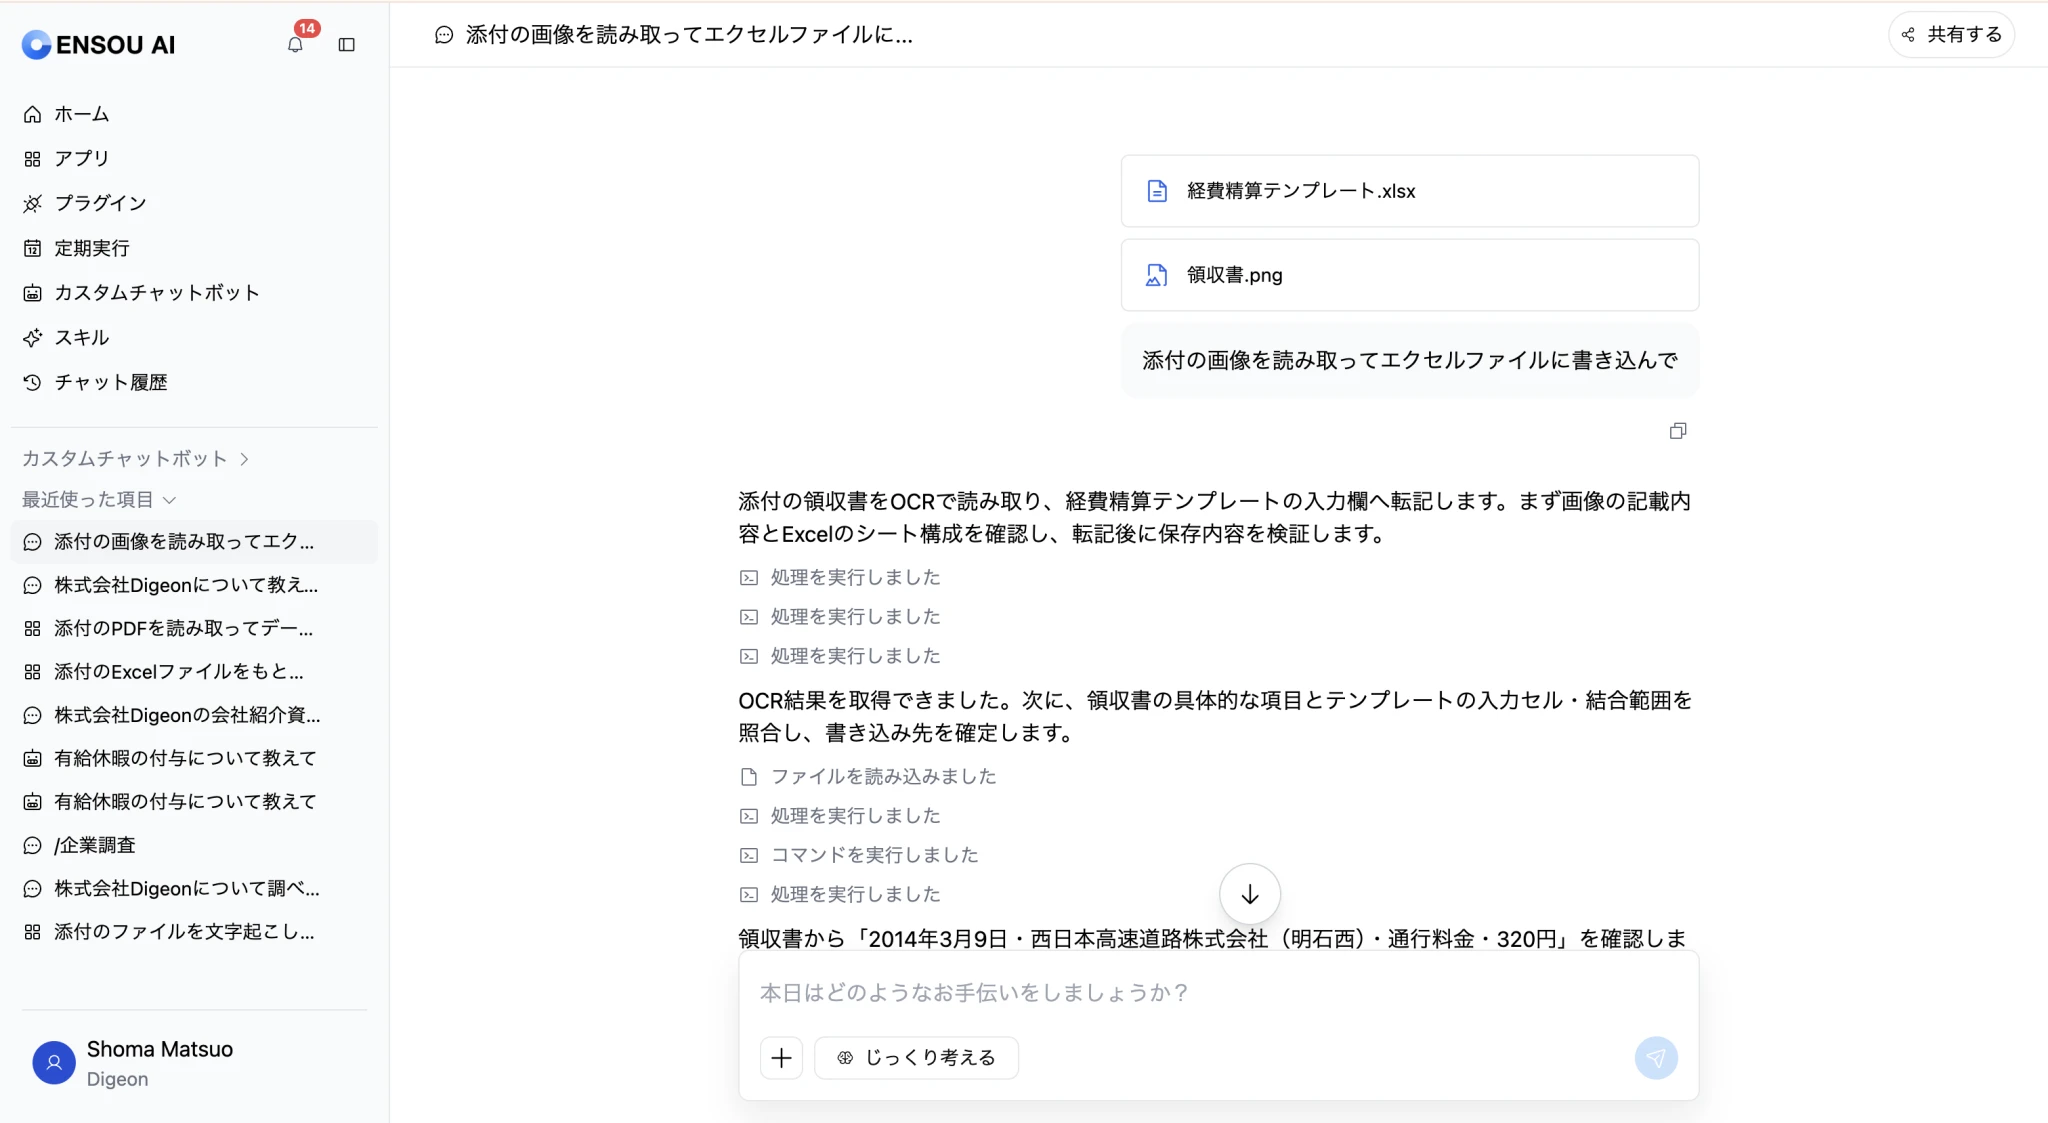Send the message with the paper plane icon
Screen dimensions: 2048x1123
1656,1058
